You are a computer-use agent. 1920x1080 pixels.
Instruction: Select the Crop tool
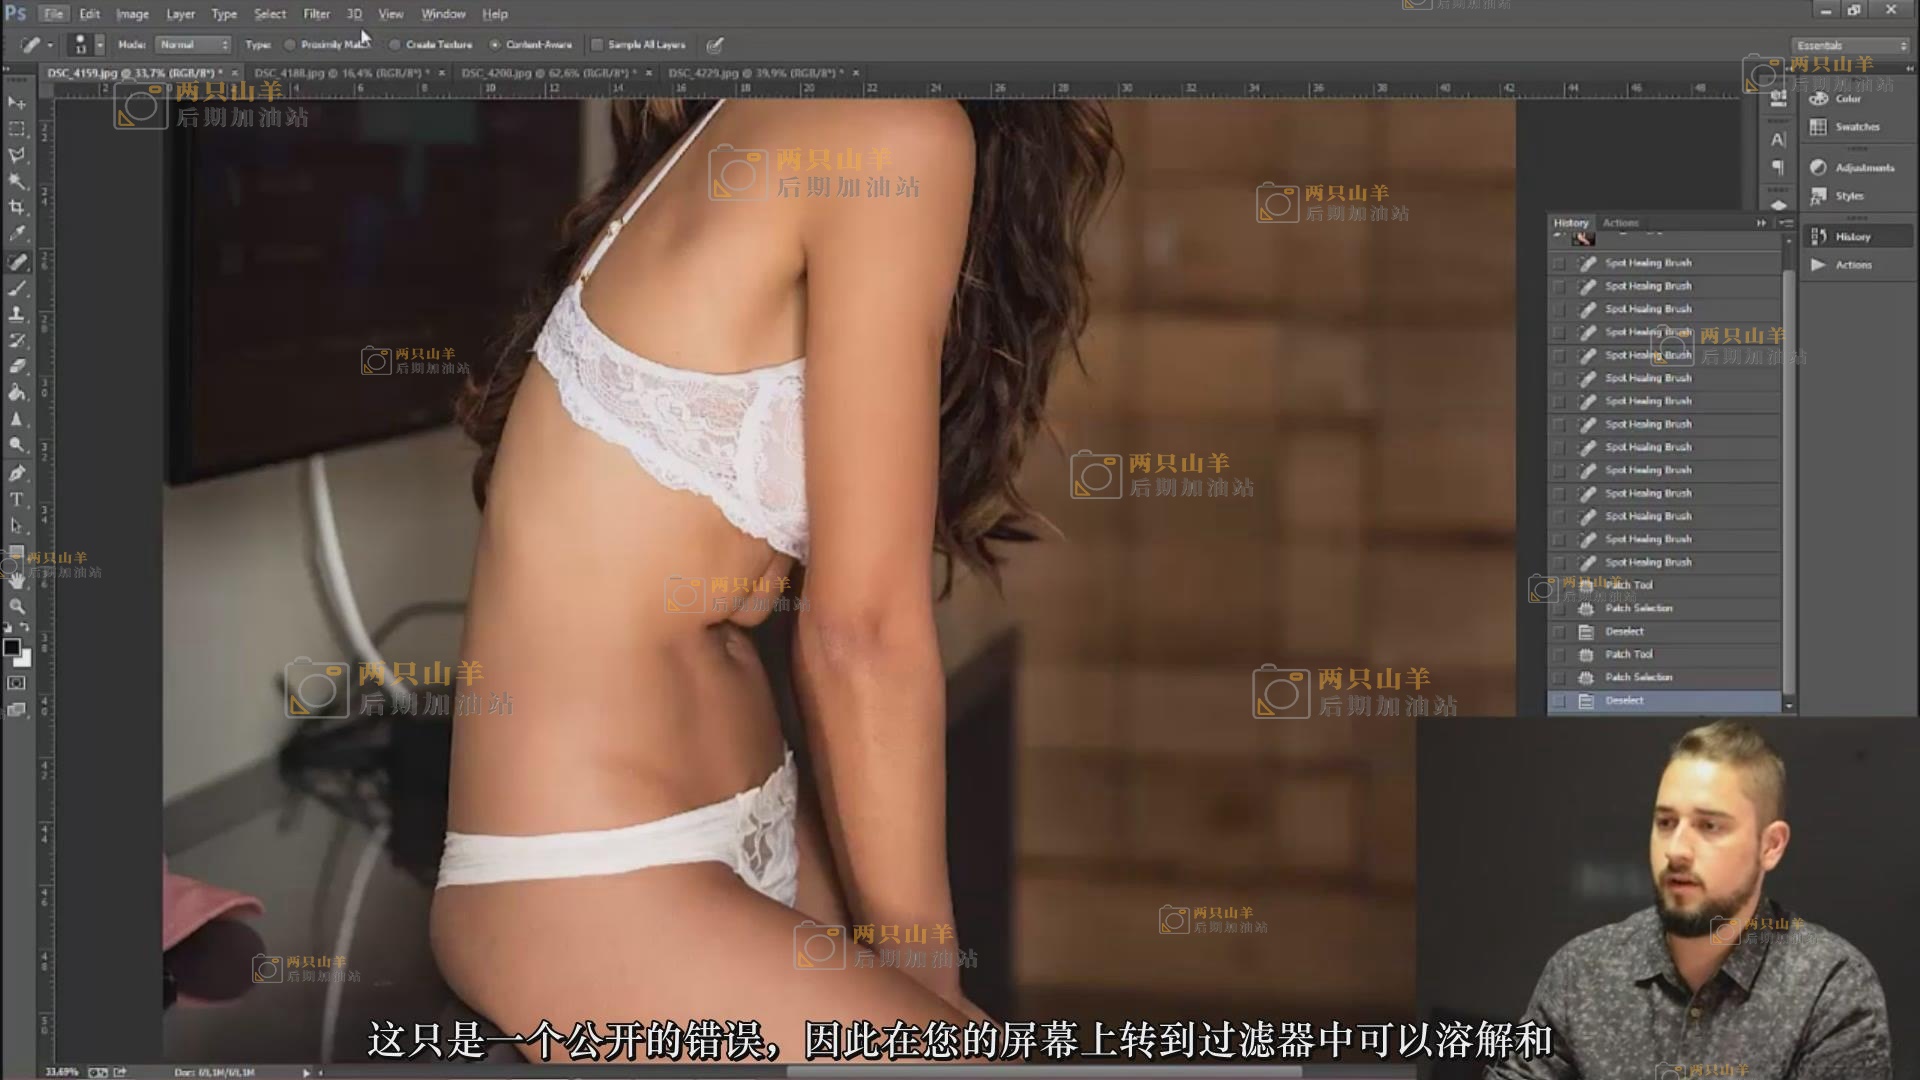pyautogui.click(x=17, y=208)
